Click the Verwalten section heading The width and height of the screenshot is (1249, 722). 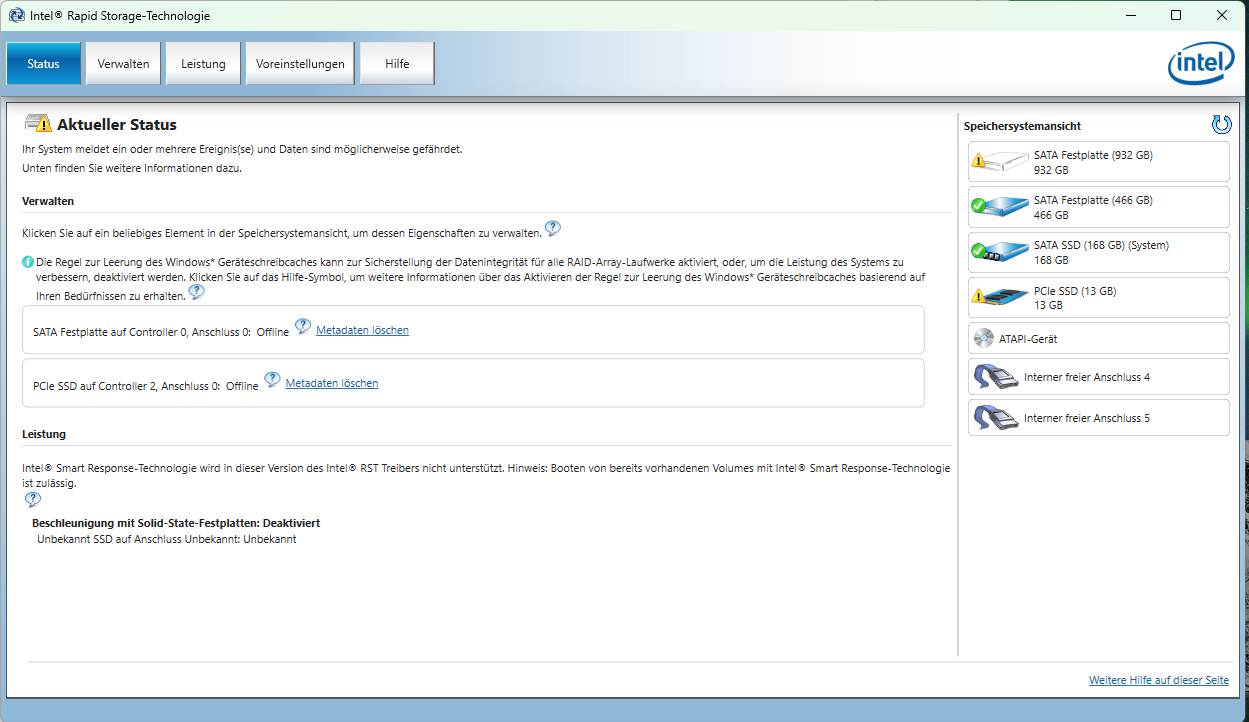(48, 201)
